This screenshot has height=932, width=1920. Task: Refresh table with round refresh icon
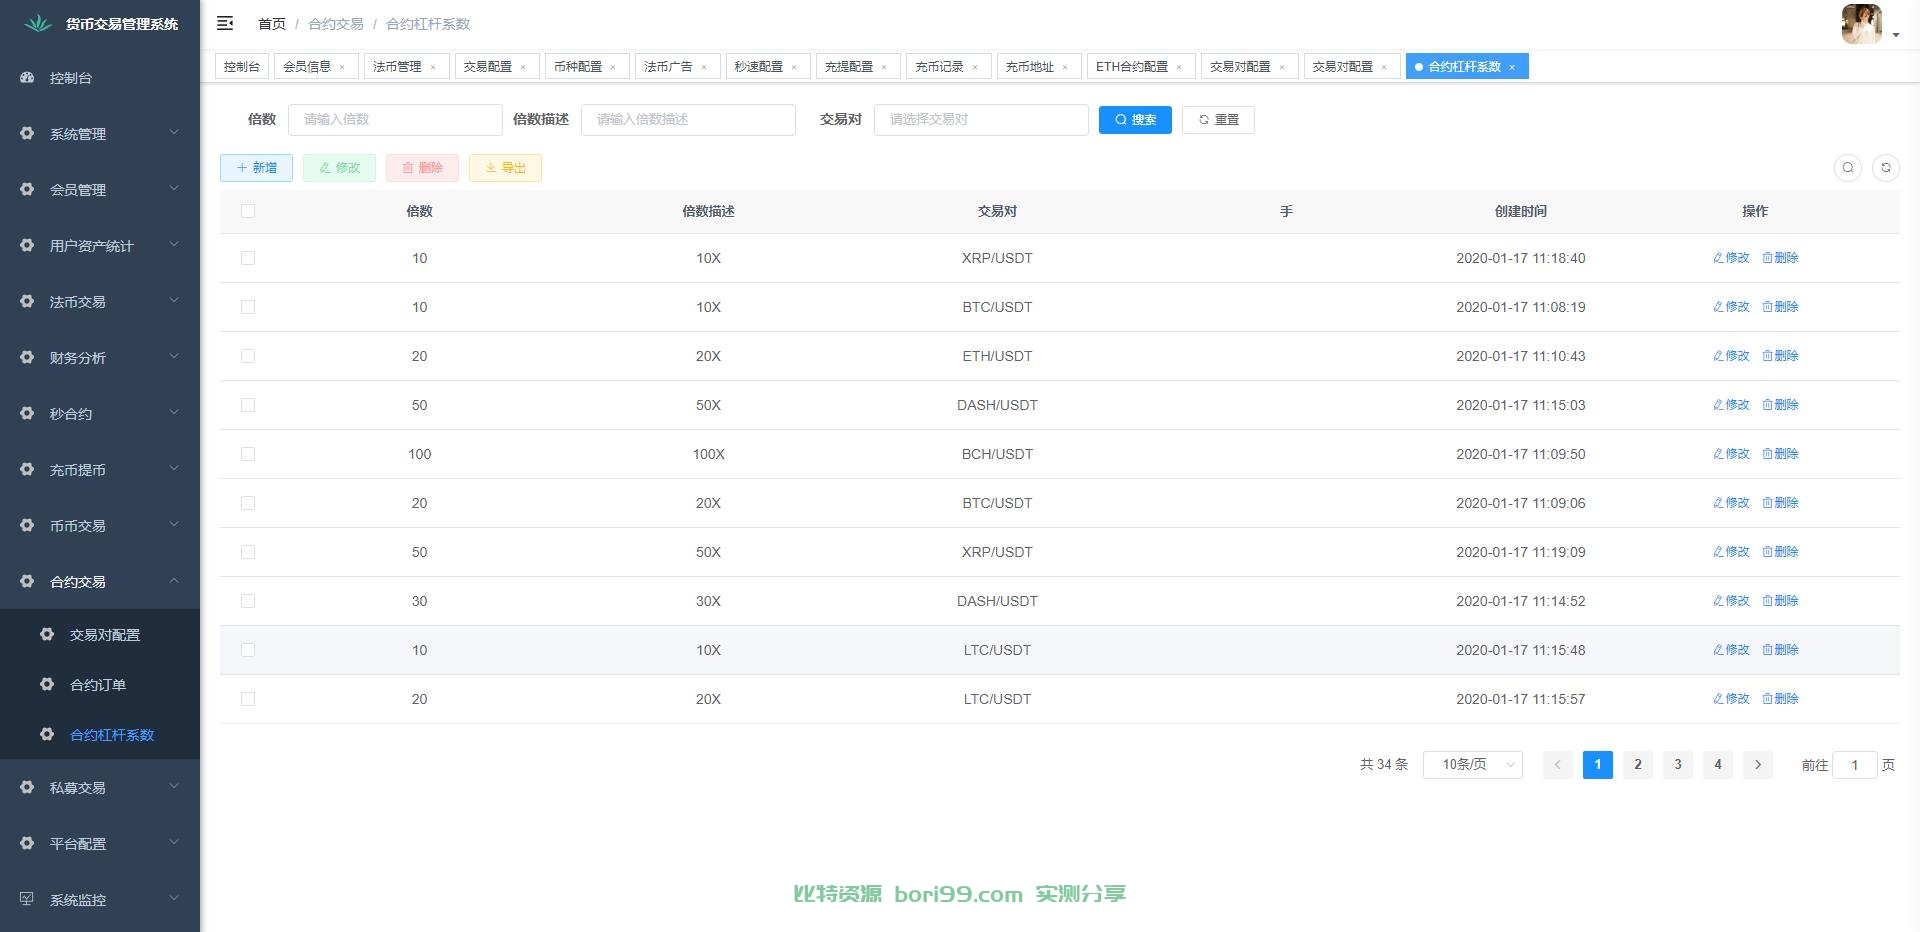coord(1886,168)
